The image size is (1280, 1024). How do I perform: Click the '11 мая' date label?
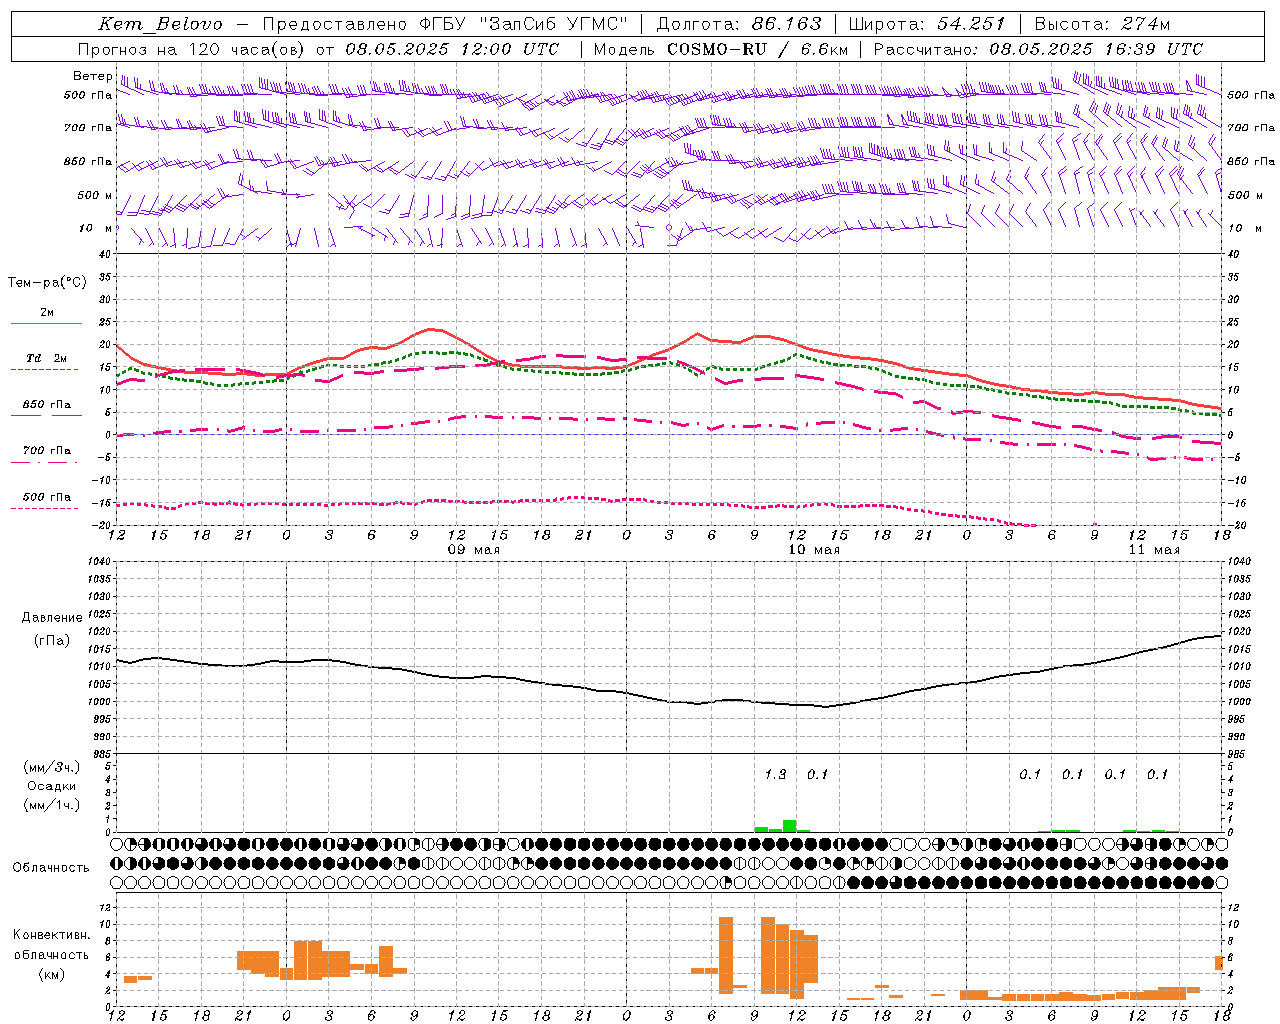1154,550
